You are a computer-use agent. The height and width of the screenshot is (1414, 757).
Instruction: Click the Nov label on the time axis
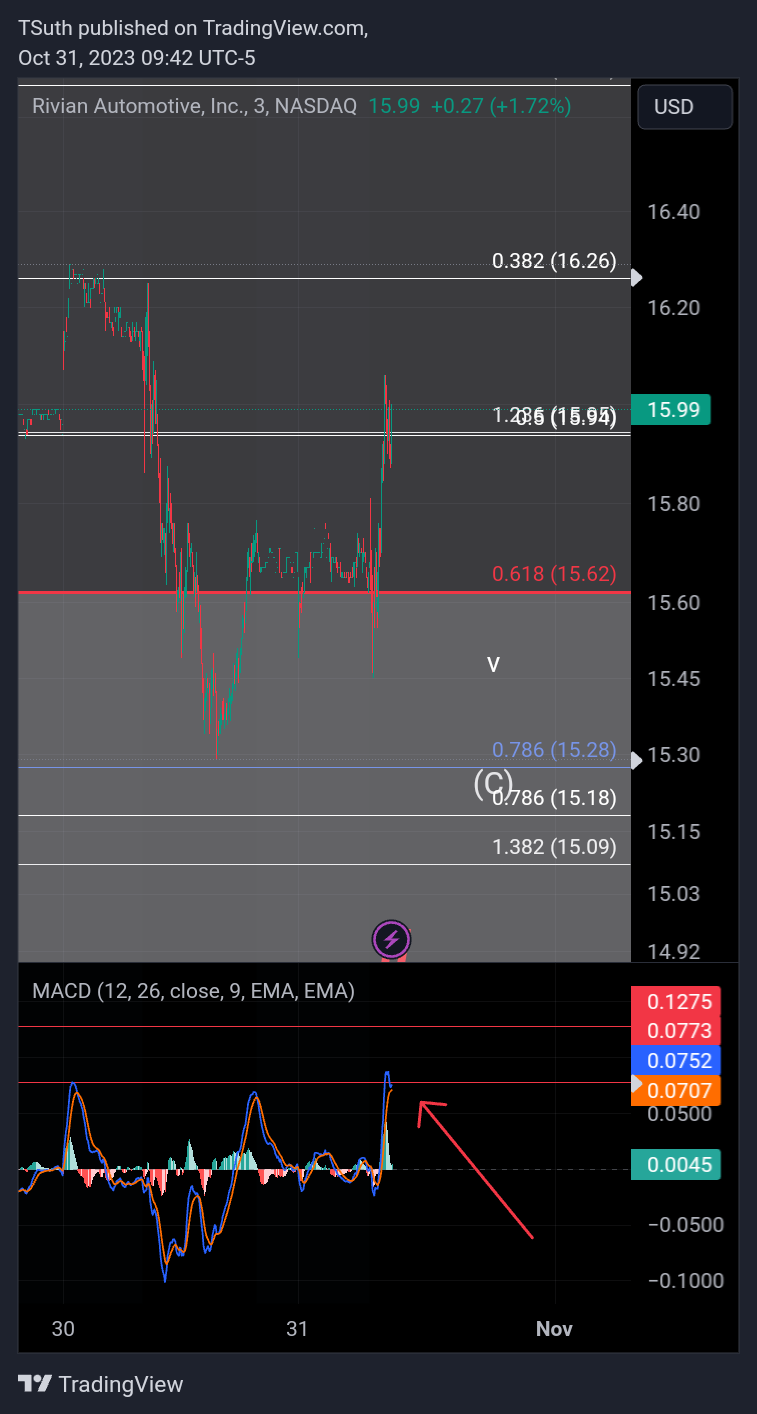tap(554, 1329)
